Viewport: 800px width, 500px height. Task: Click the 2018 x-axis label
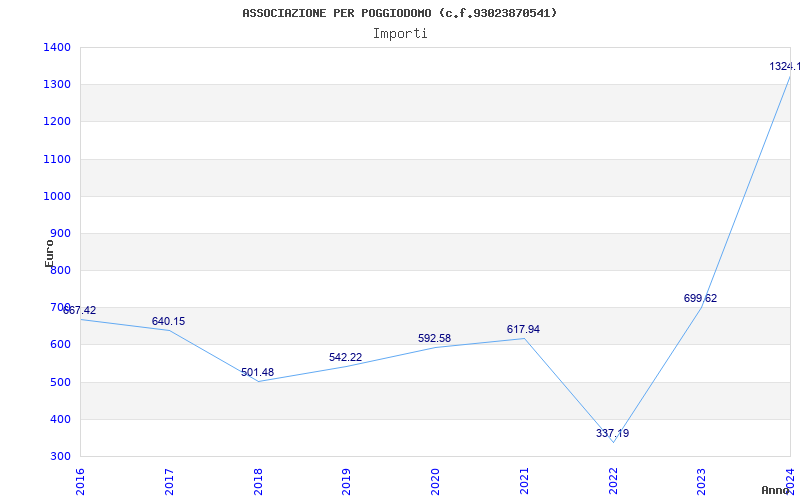tap(258, 482)
